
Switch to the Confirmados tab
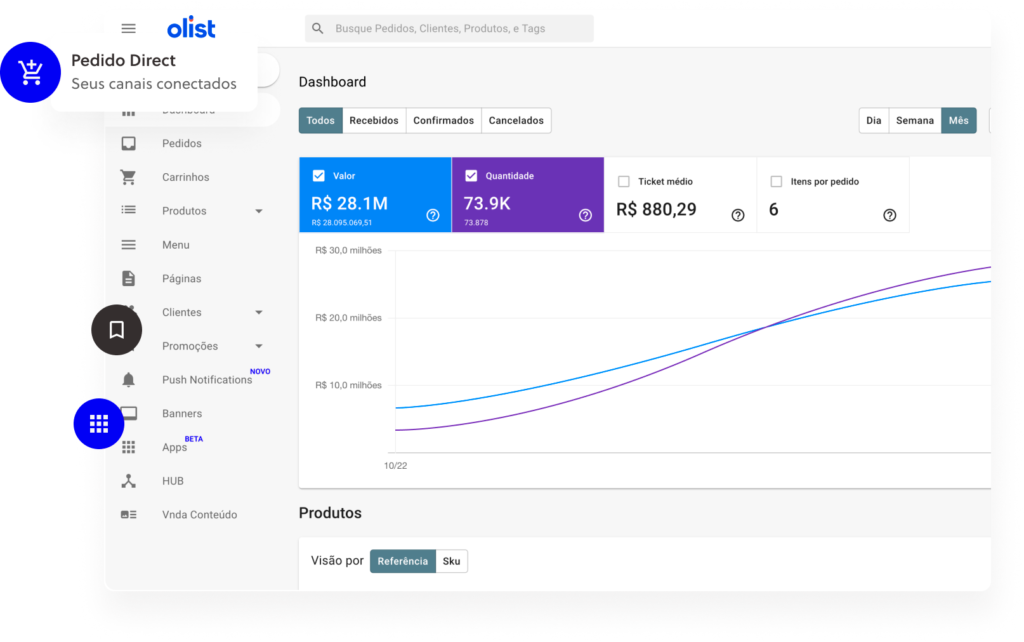coord(443,121)
